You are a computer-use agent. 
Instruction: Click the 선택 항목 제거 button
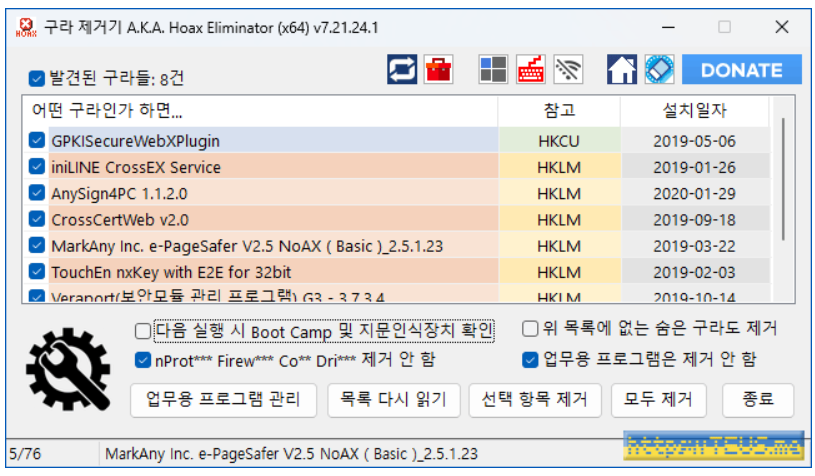(x=535, y=400)
